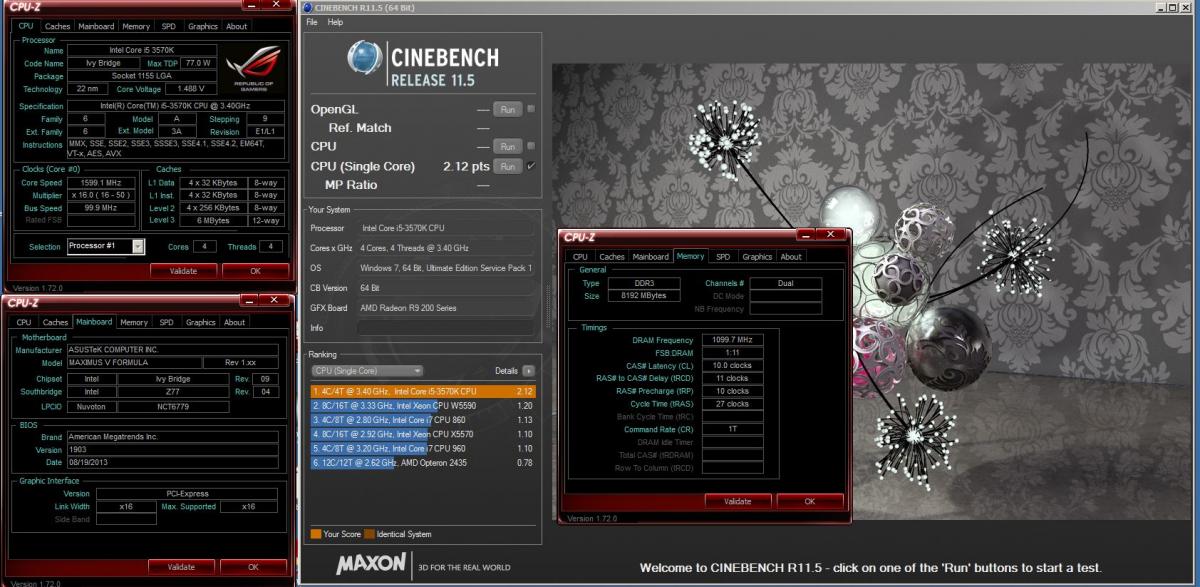Screen dimensions: 1200x587
Task: Open the File menu in Cinebench
Action: point(312,21)
